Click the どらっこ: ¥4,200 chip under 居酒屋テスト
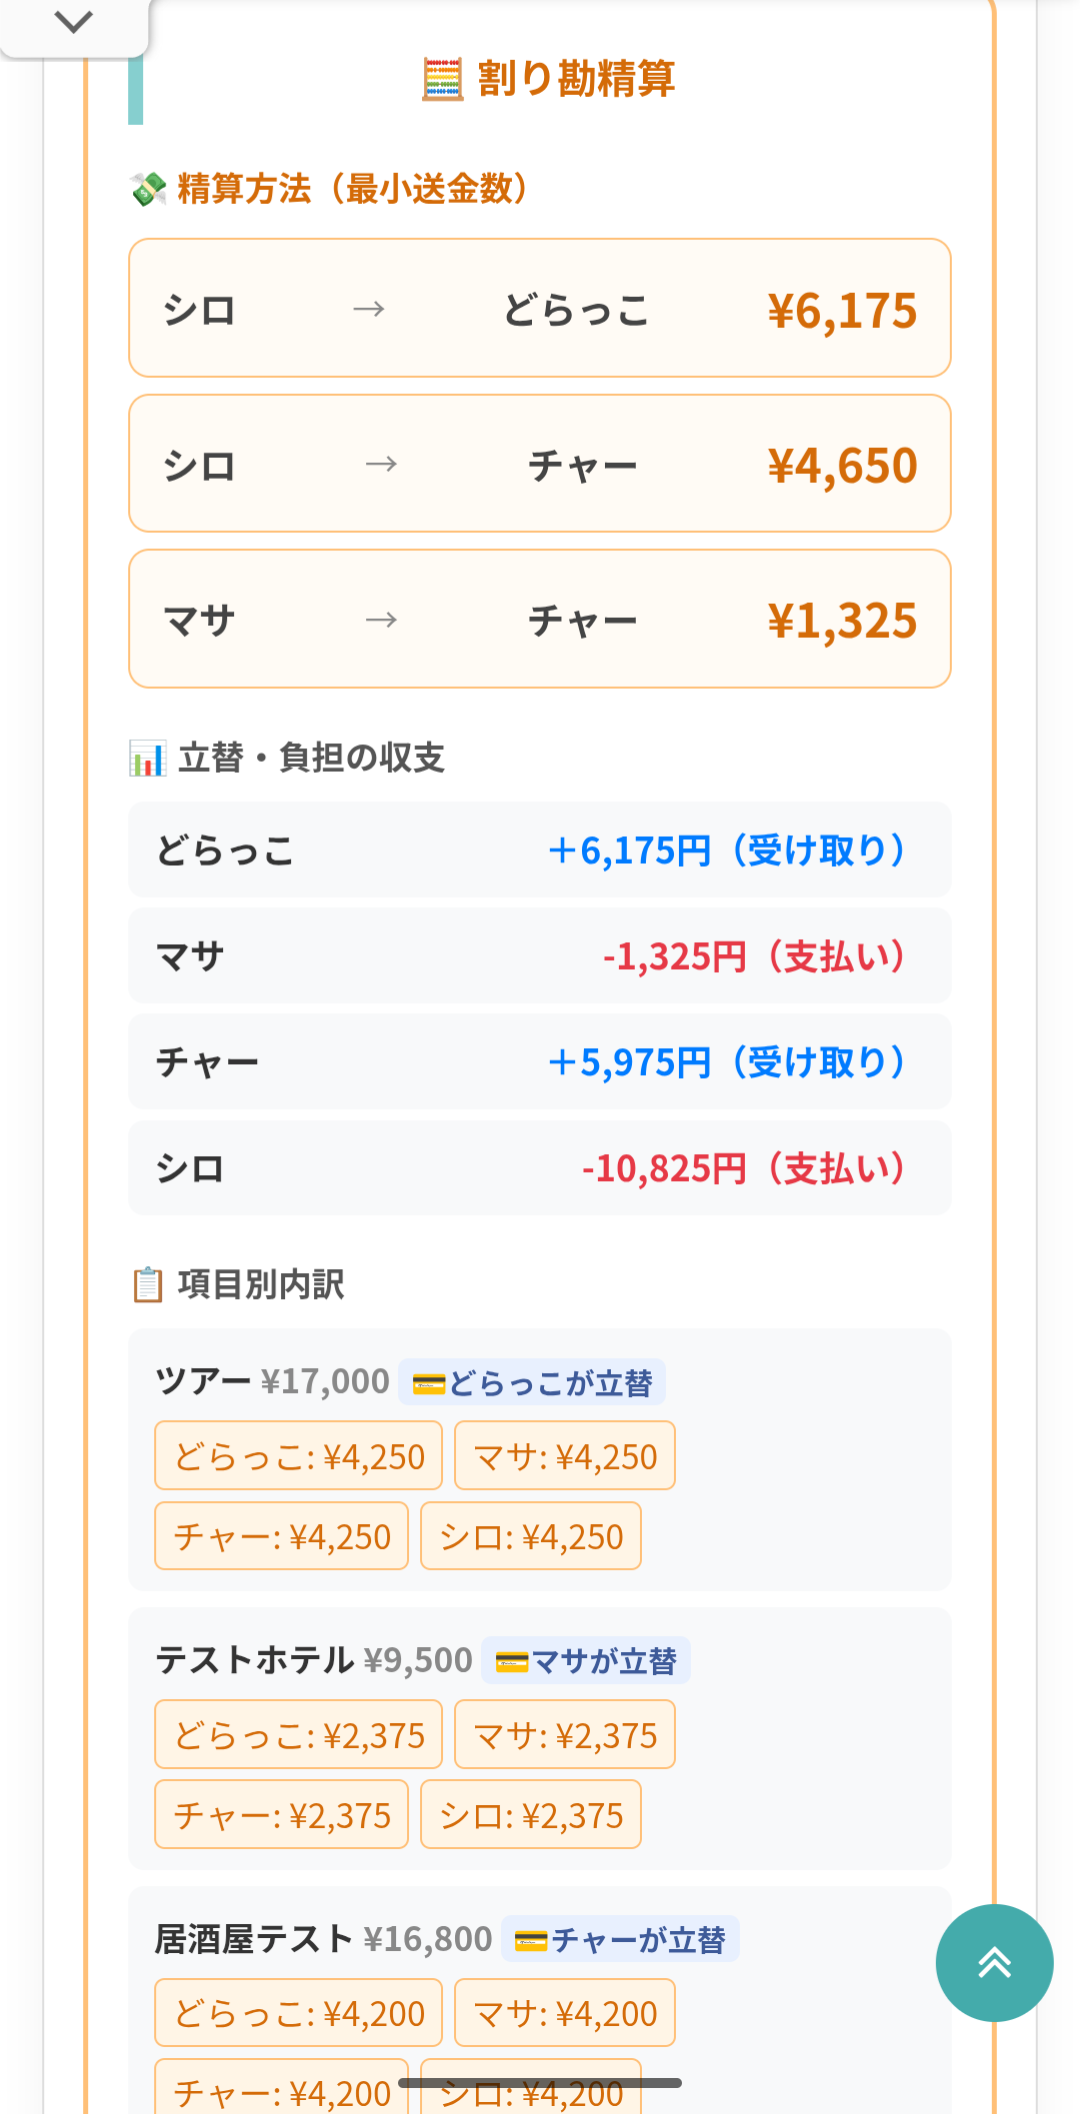The height and width of the screenshot is (2114, 1080). (298, 2013)
